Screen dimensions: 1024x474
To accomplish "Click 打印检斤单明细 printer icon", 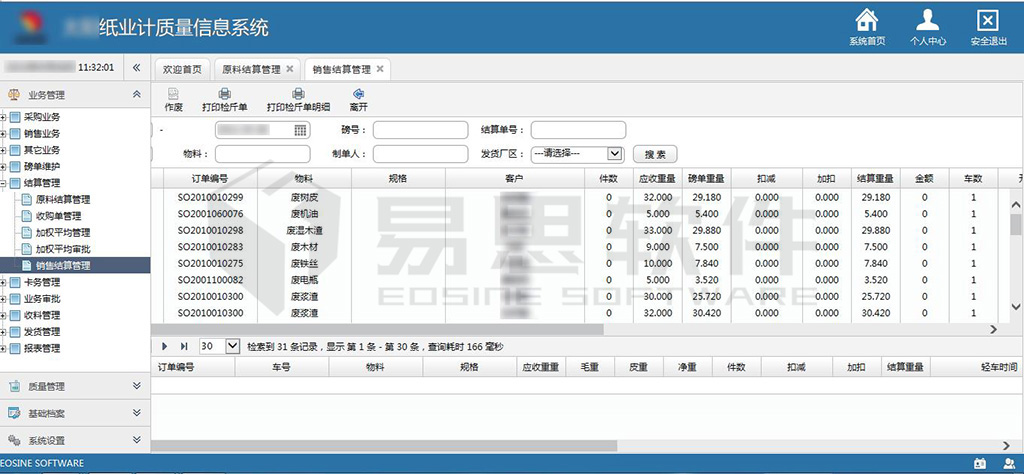I will coord(298,94).
